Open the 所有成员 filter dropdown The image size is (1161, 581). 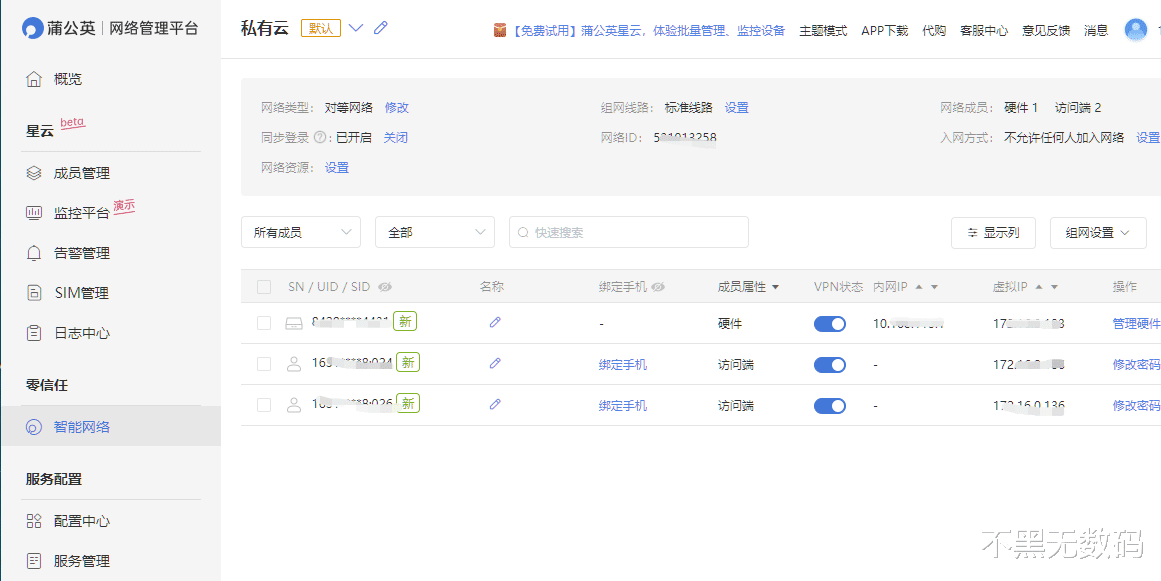[x=300, y=231]
